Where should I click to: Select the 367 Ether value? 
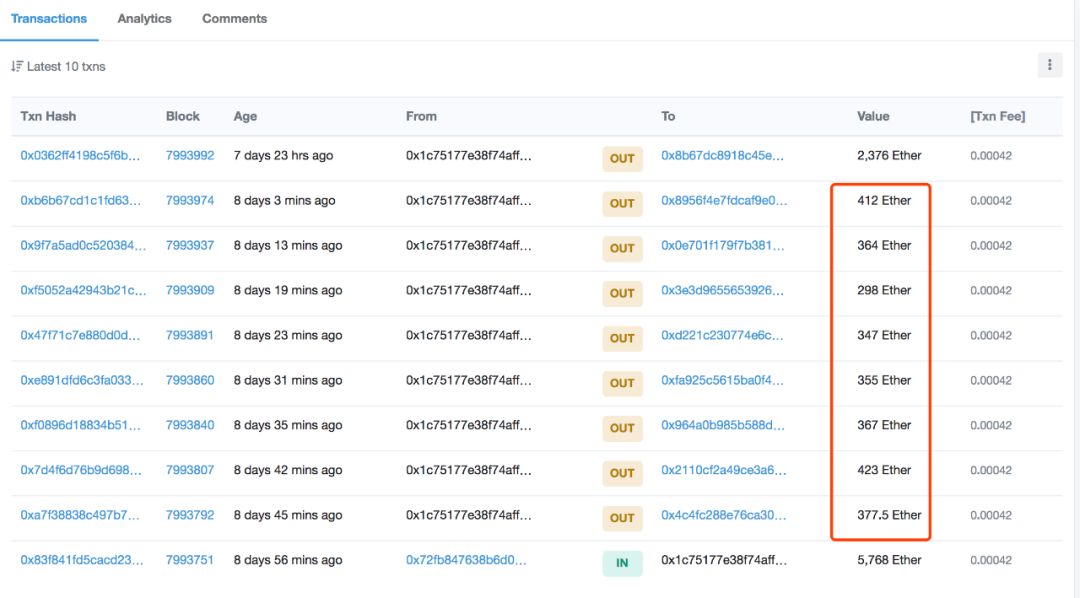(884, 425)
